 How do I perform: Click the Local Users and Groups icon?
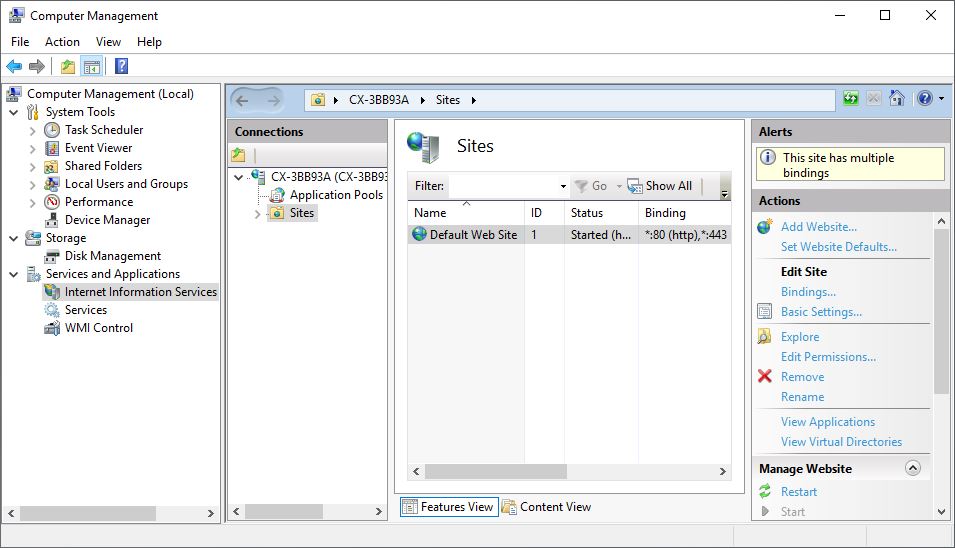[x=52, y=184]
